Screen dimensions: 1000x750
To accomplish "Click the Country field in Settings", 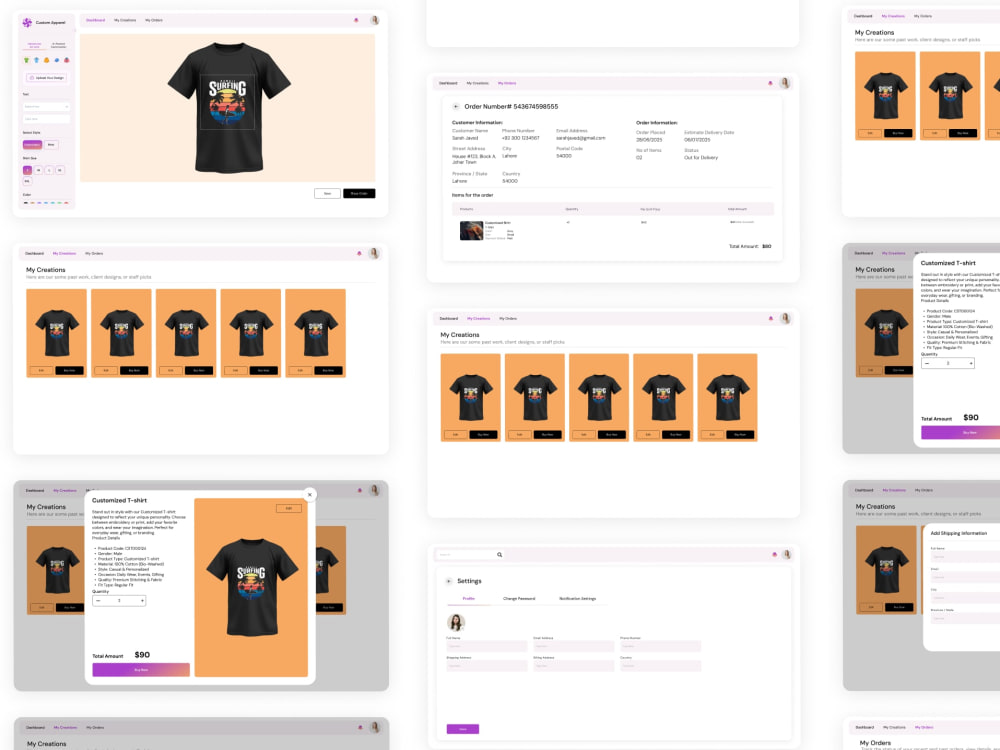I will (x=660, y=666).
